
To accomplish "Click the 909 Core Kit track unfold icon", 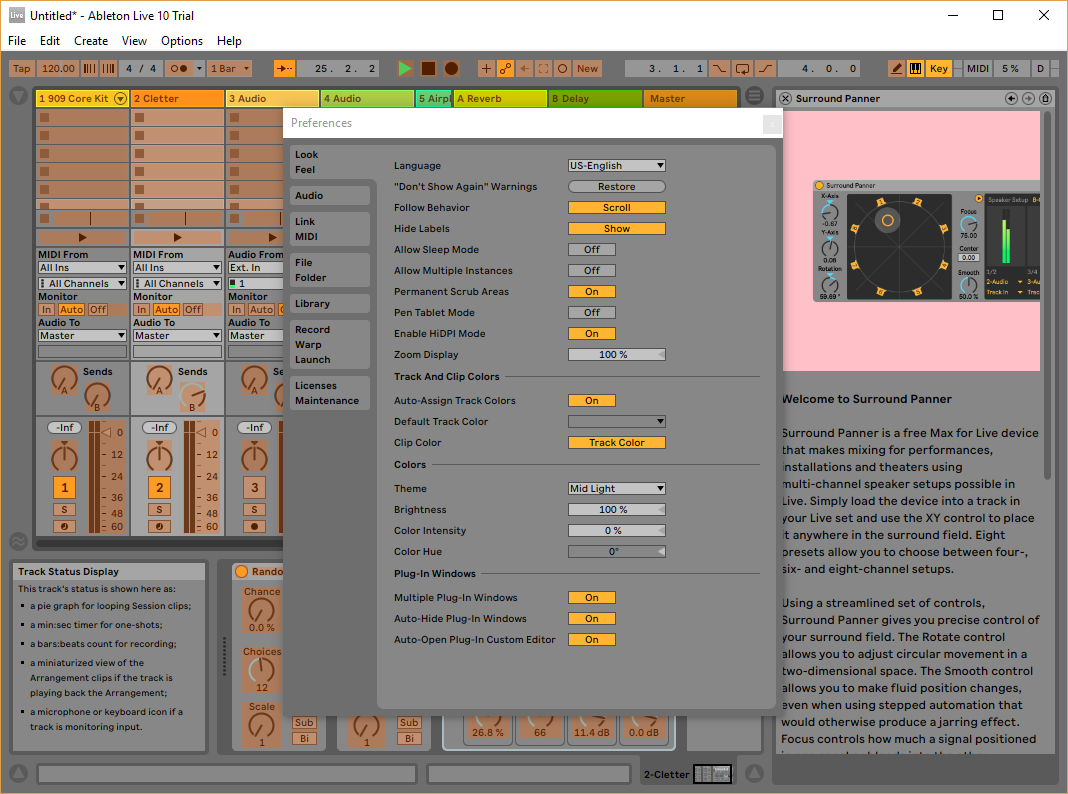I will point(121,99).
